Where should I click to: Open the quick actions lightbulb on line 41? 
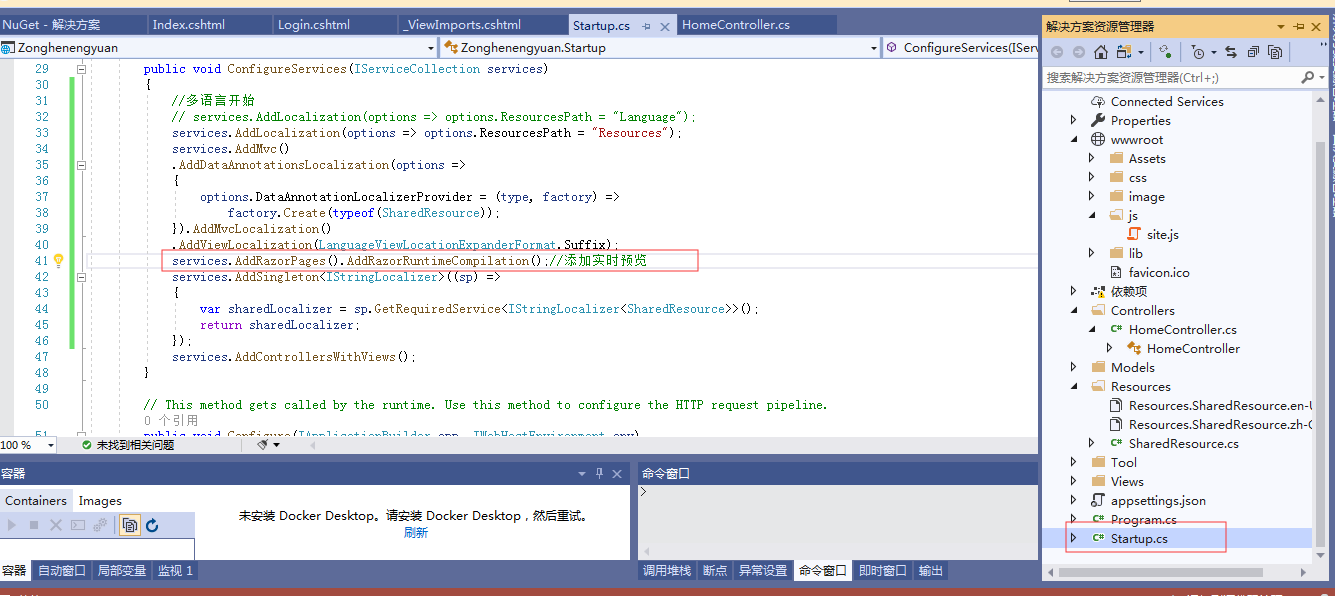58,260
